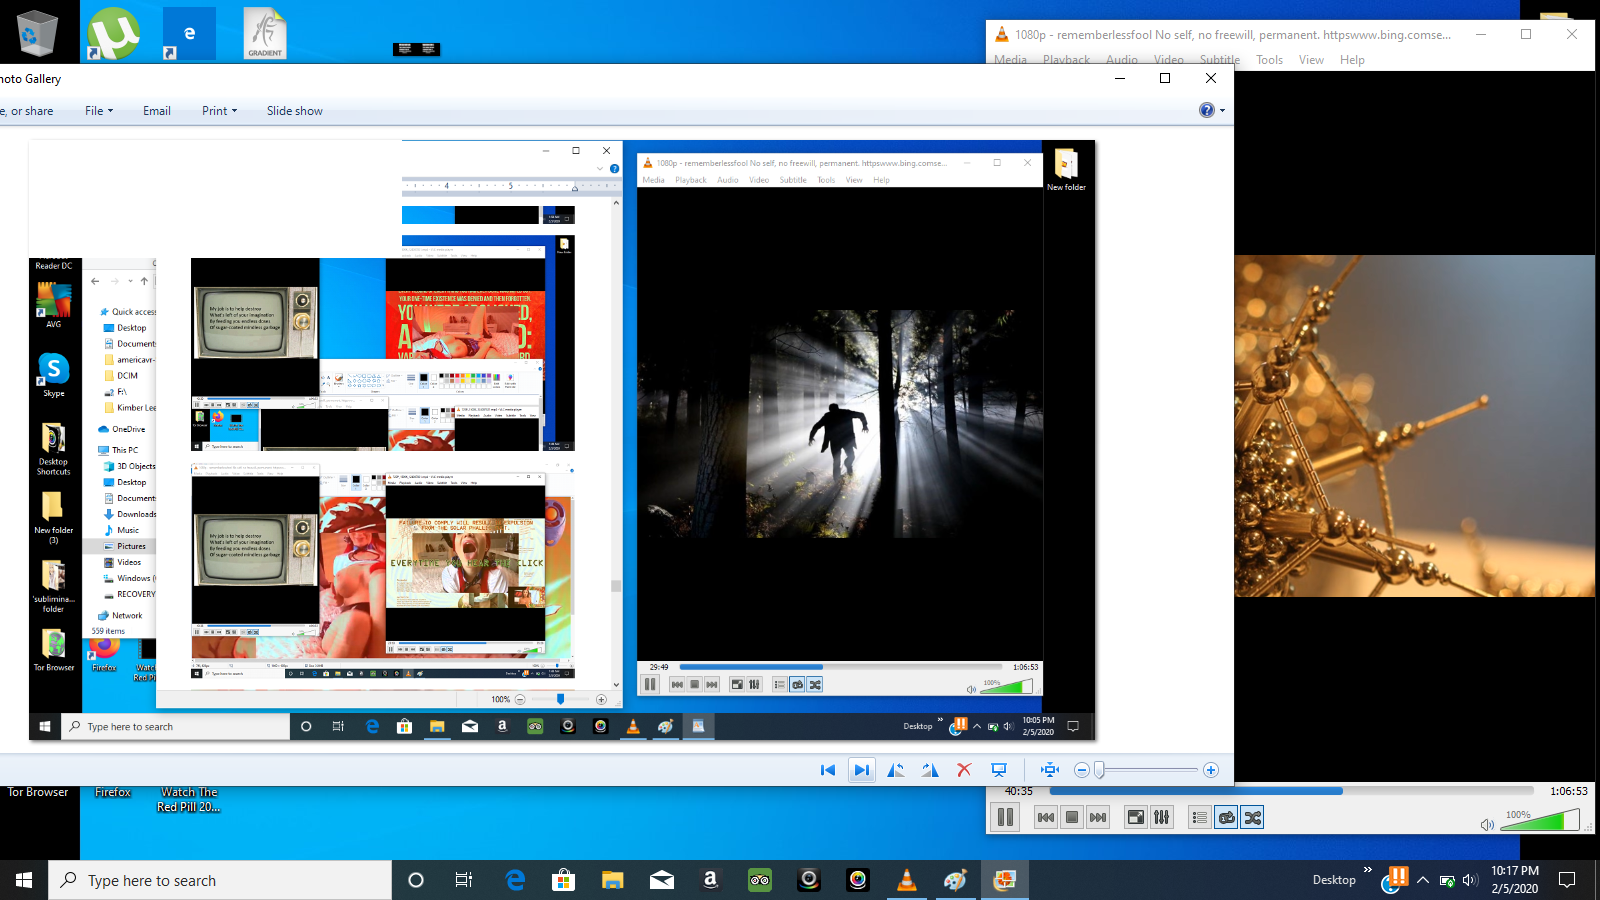1600x900 pixels.
Task: Mute VLC with the speaker icon
Action: [1487, 824]
